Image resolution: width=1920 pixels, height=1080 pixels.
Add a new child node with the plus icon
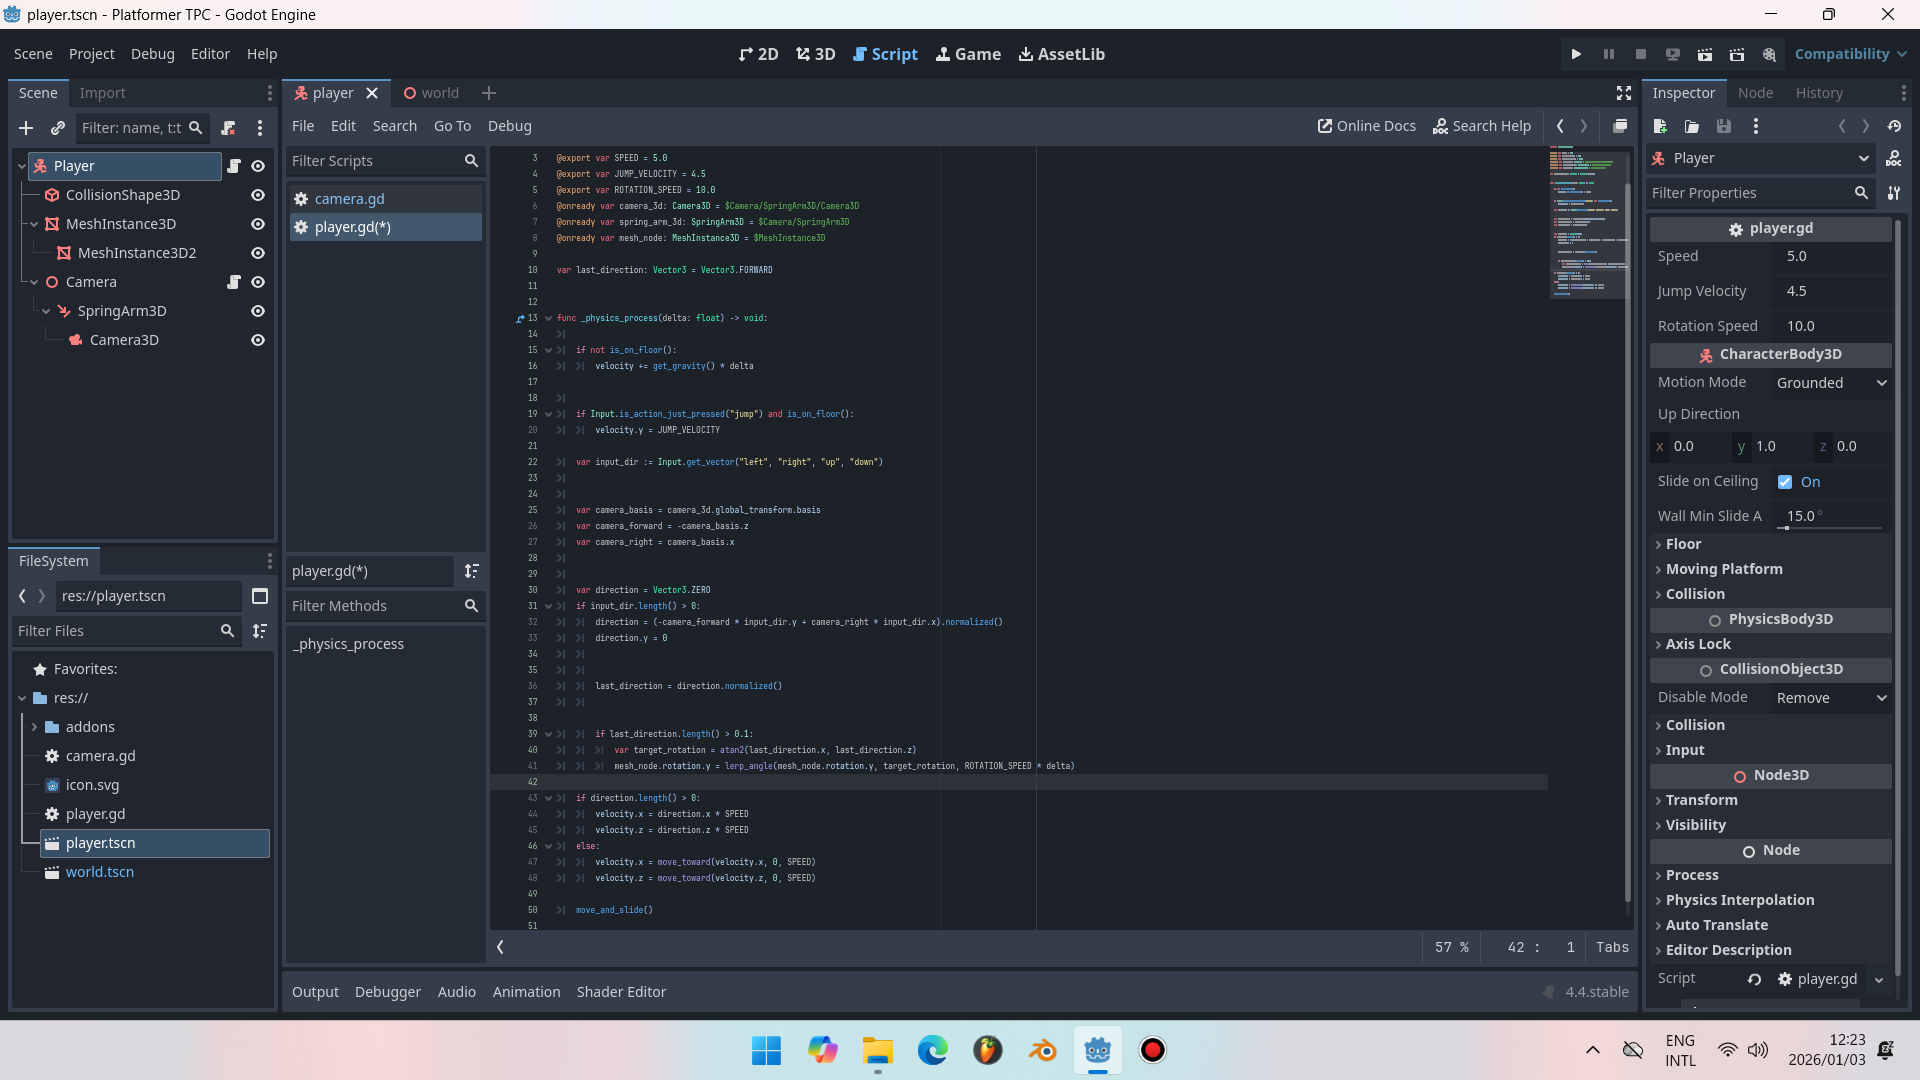pyautogui.click(x=26, y=128)
